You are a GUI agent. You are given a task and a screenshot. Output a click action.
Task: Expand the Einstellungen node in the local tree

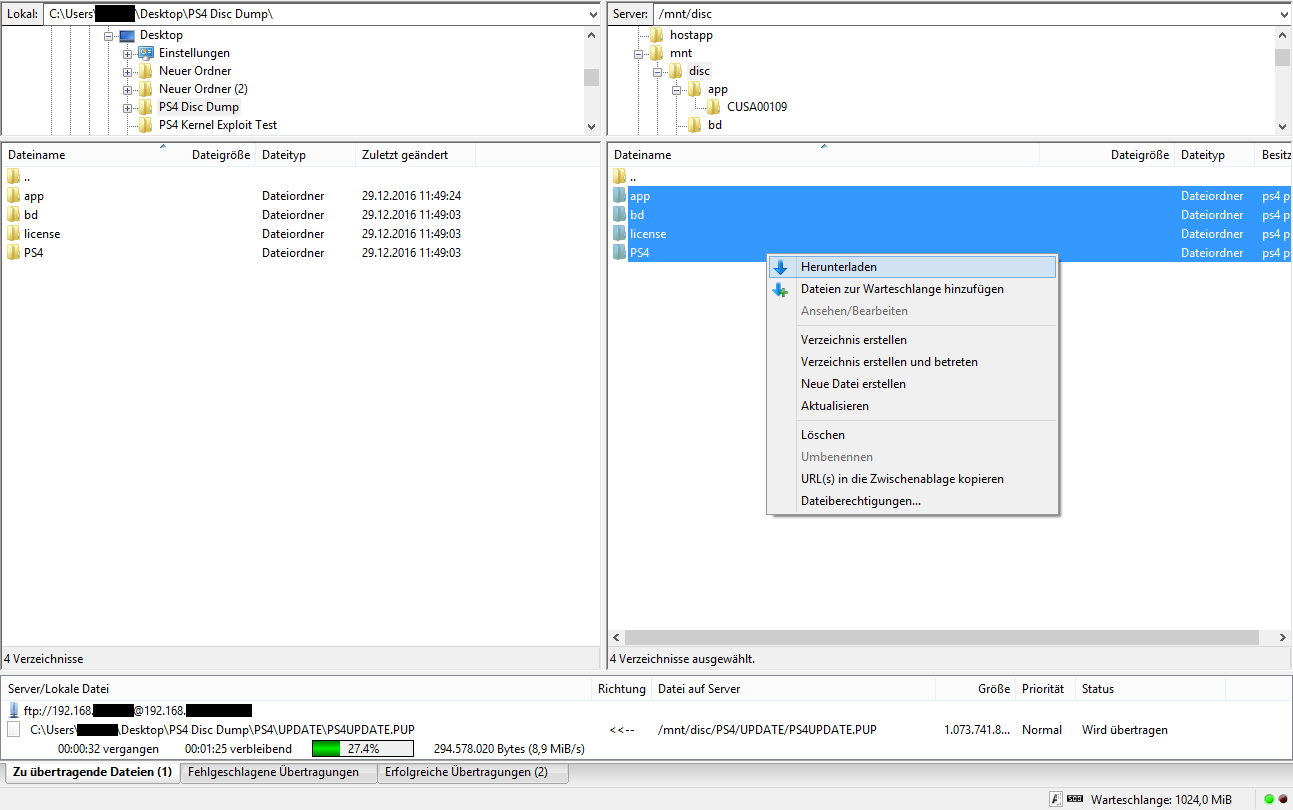click(128, 53)
